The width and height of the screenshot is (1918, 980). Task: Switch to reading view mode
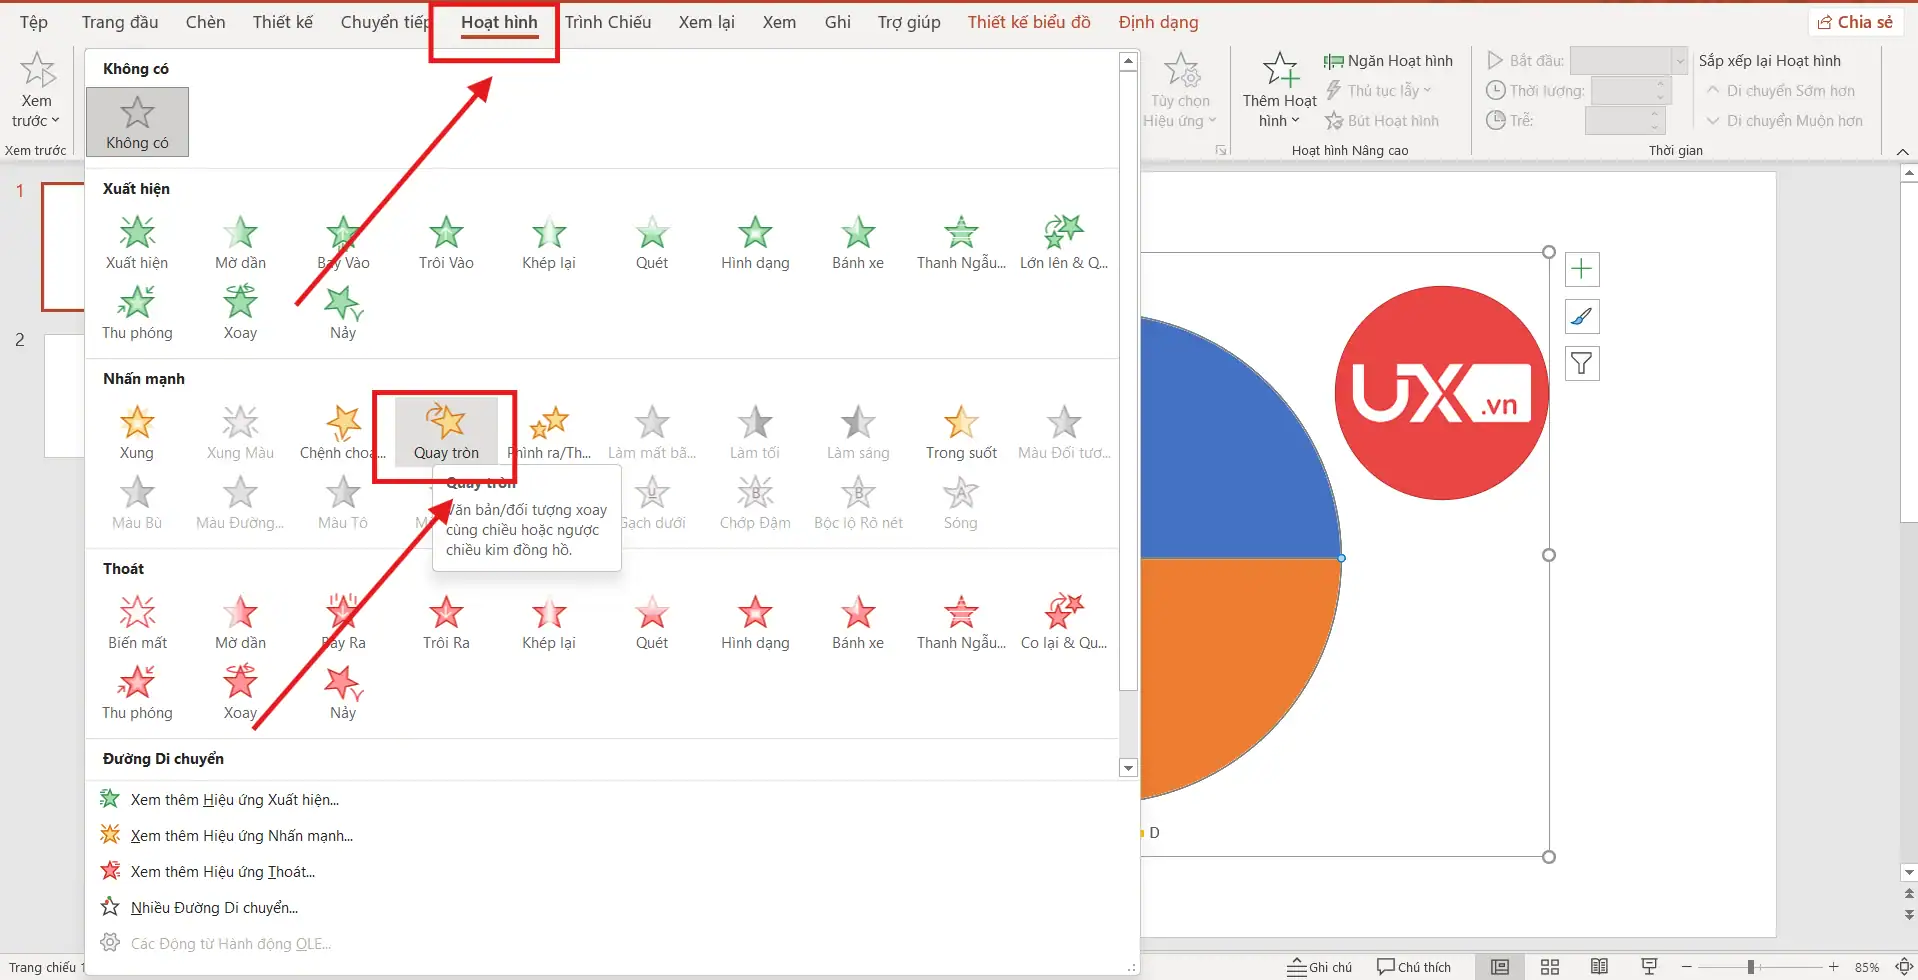[x=1599, y=967]
